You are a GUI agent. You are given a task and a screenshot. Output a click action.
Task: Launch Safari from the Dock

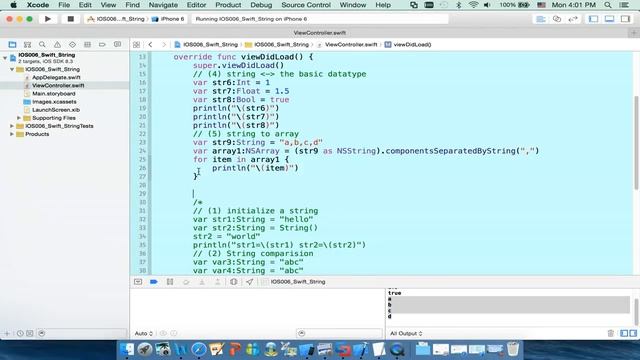point(199,349)
